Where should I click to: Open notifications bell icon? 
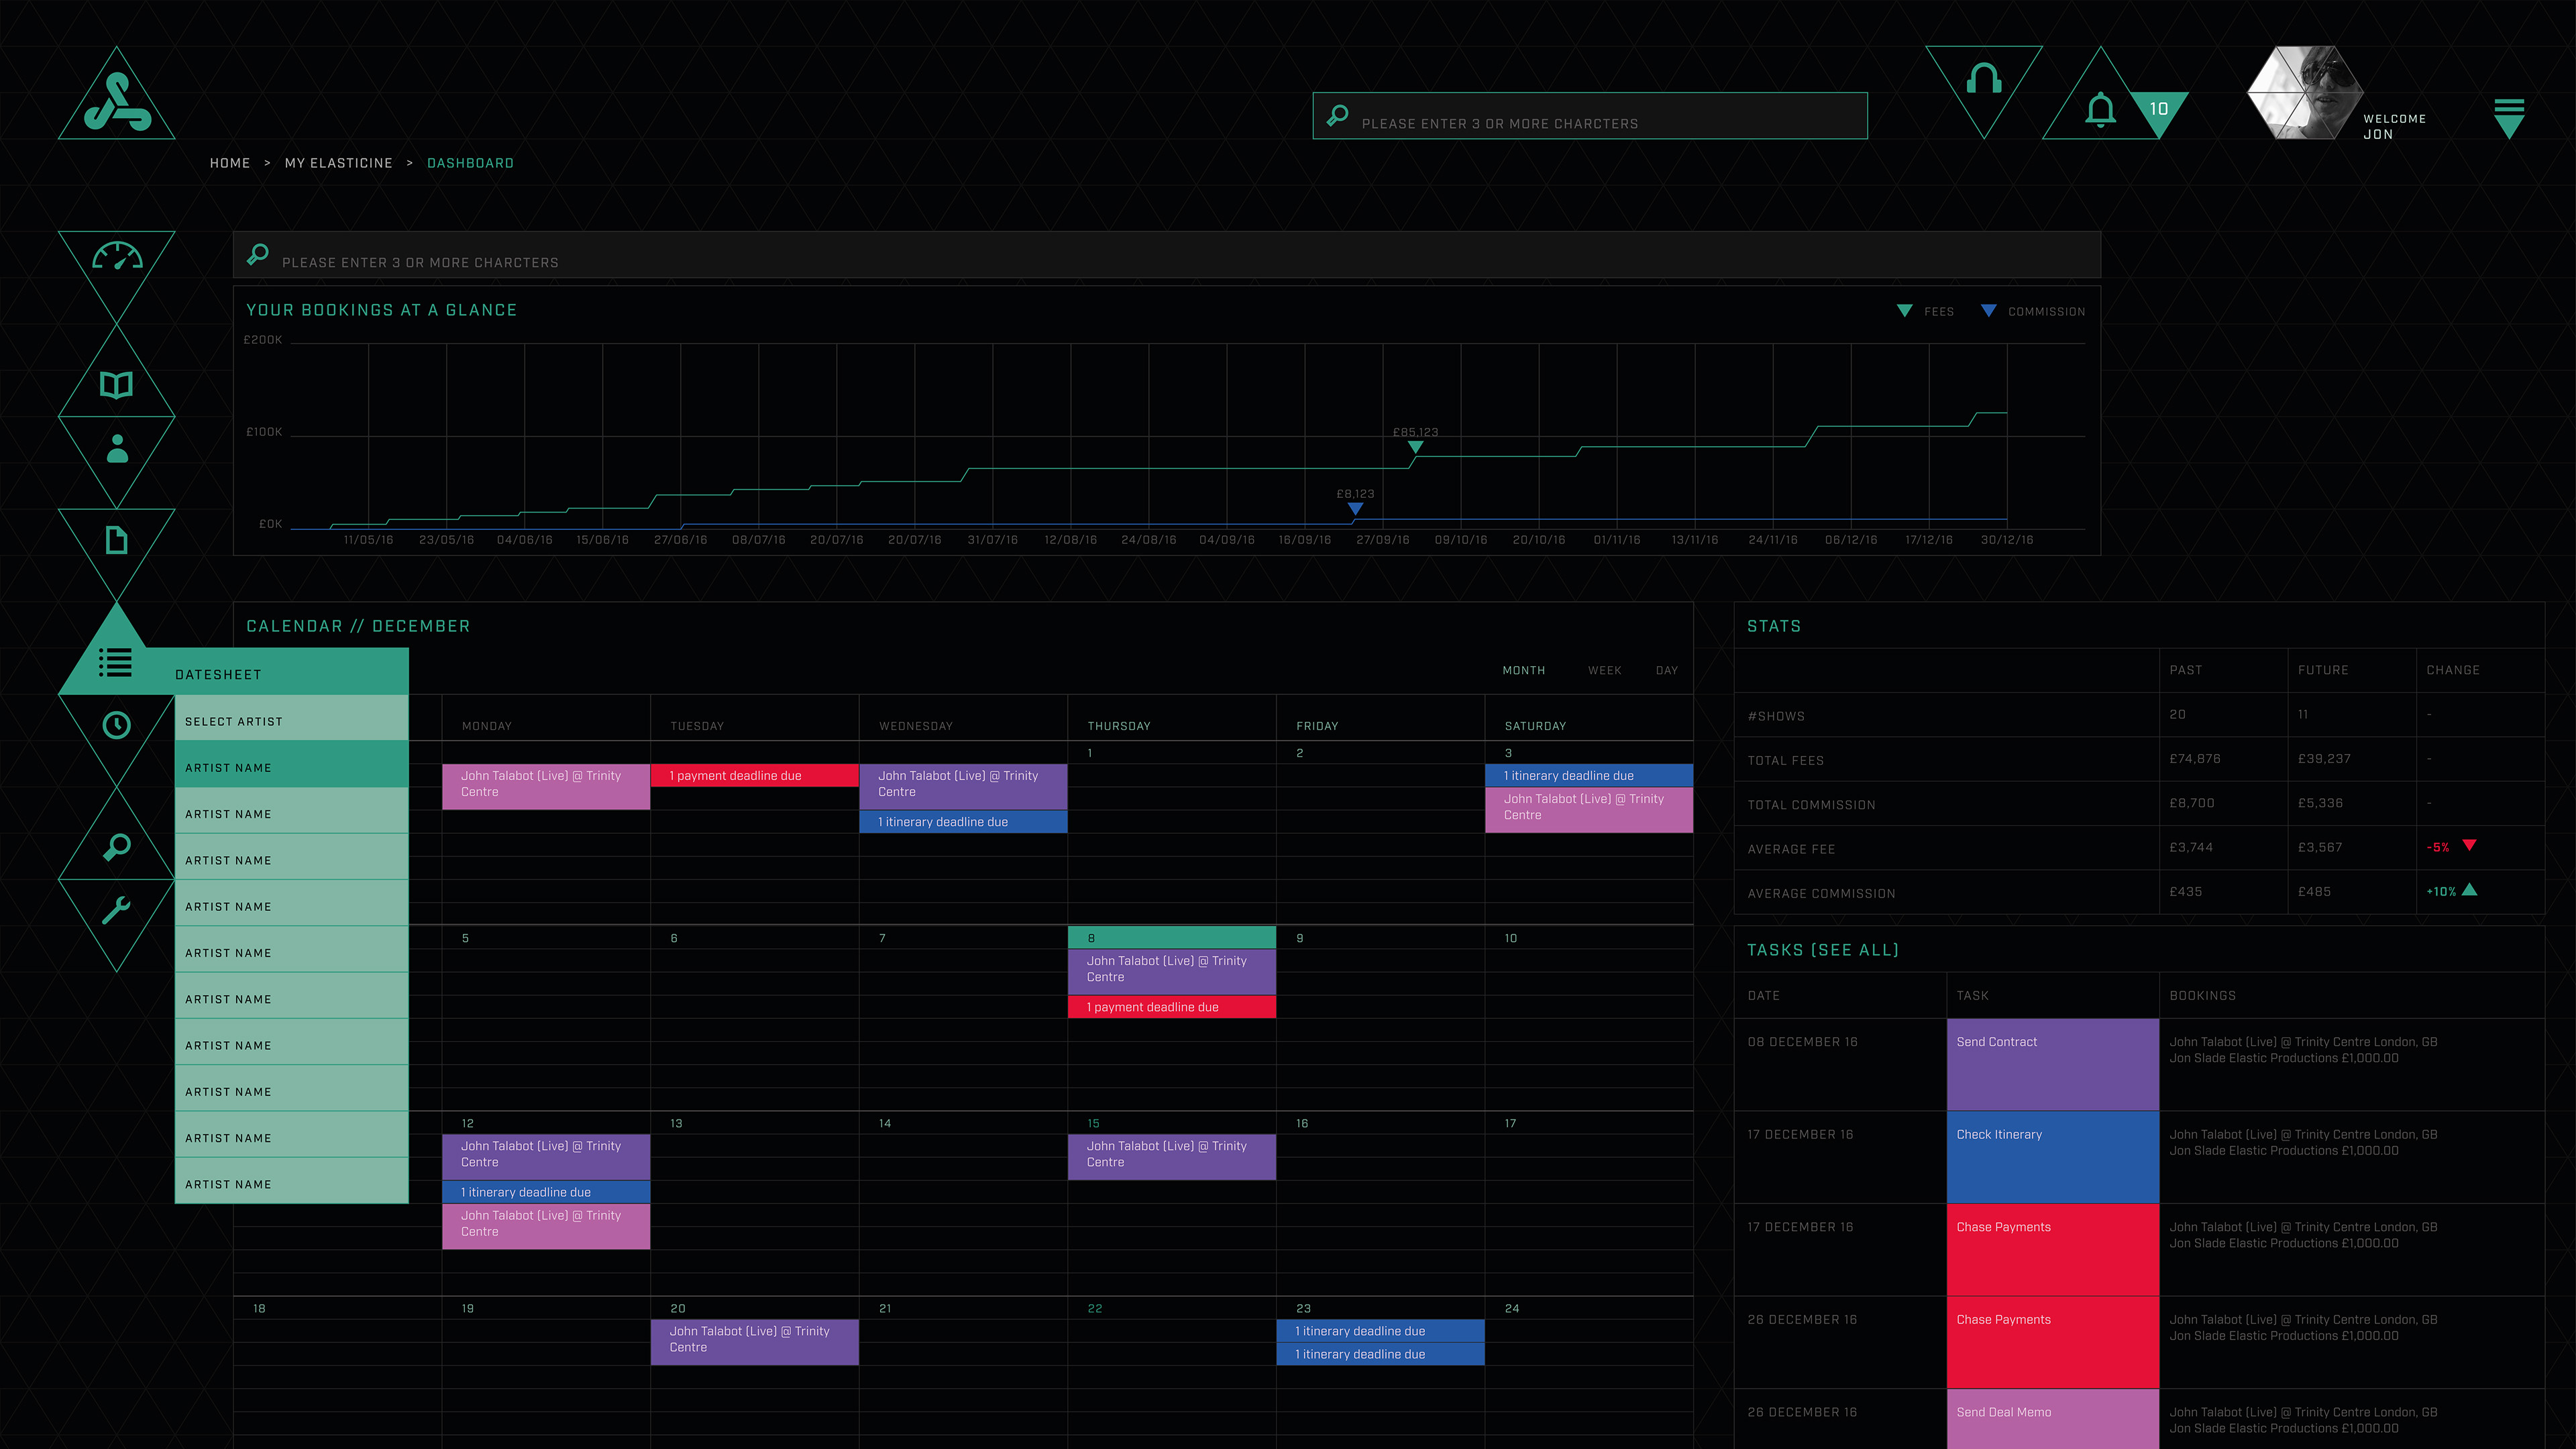(2100, 109)
